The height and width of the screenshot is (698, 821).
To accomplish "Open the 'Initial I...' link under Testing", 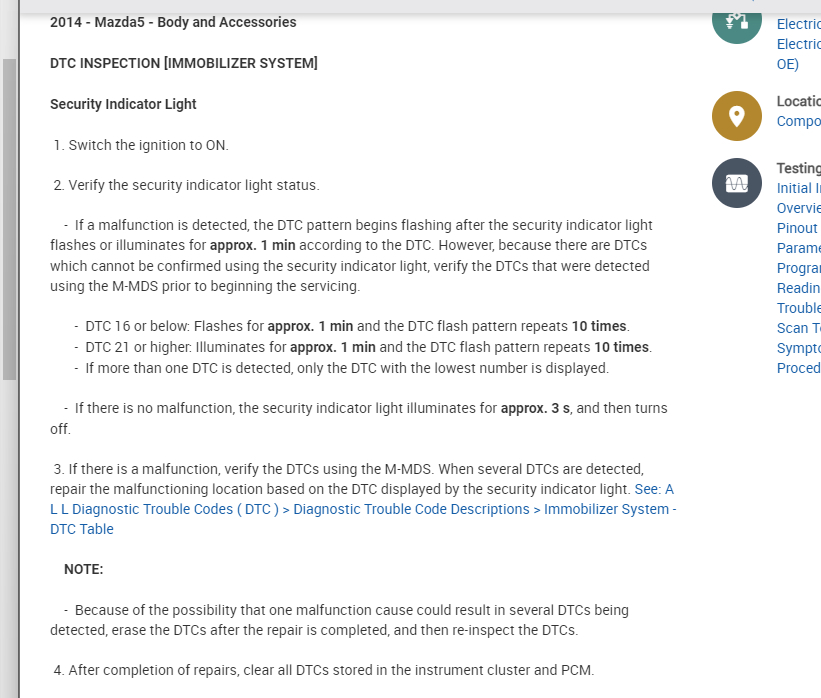I will (799, 188).
